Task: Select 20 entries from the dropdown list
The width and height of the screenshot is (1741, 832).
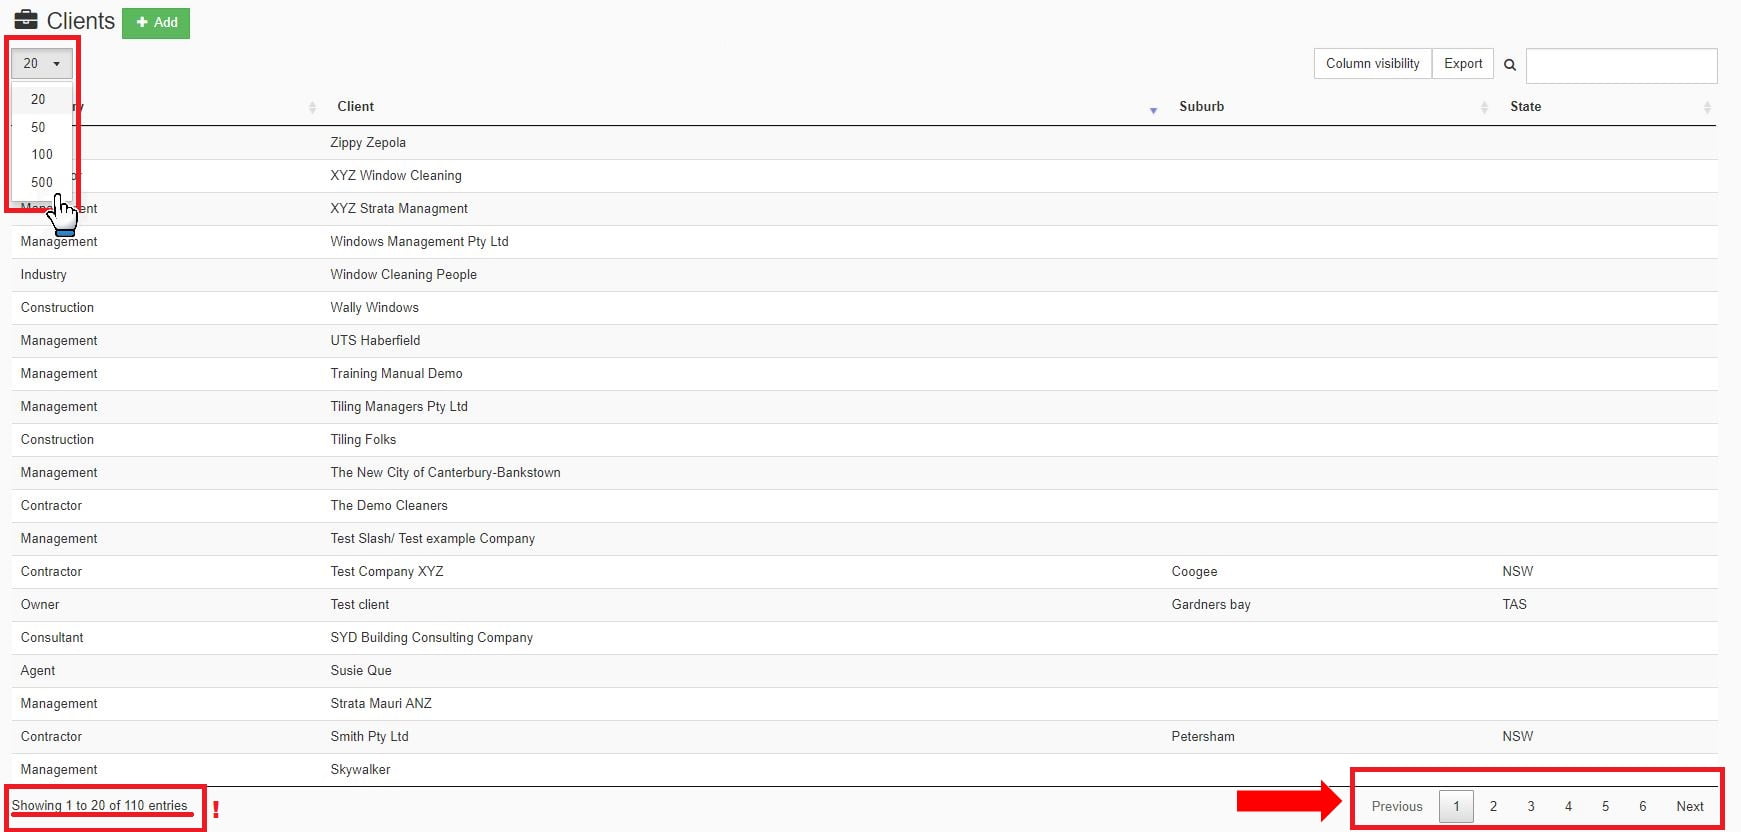Action: point(38,99)
